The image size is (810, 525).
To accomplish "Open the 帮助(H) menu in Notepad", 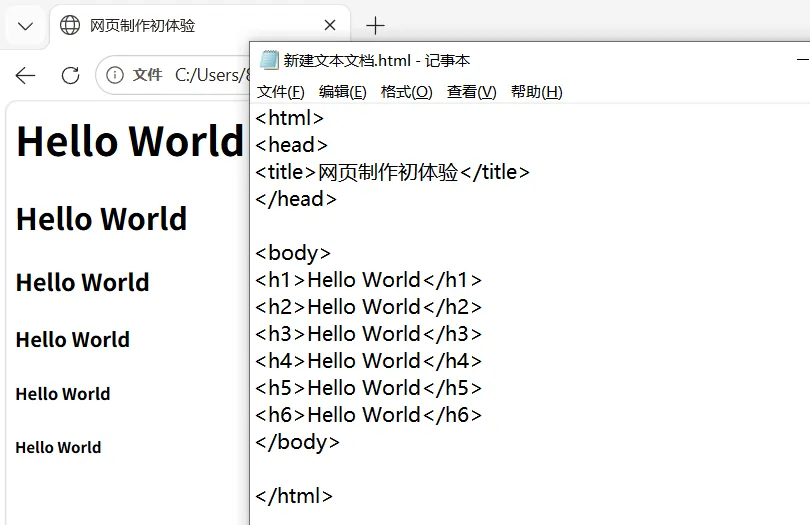I will pyautogui.click(x=536, y=92).
